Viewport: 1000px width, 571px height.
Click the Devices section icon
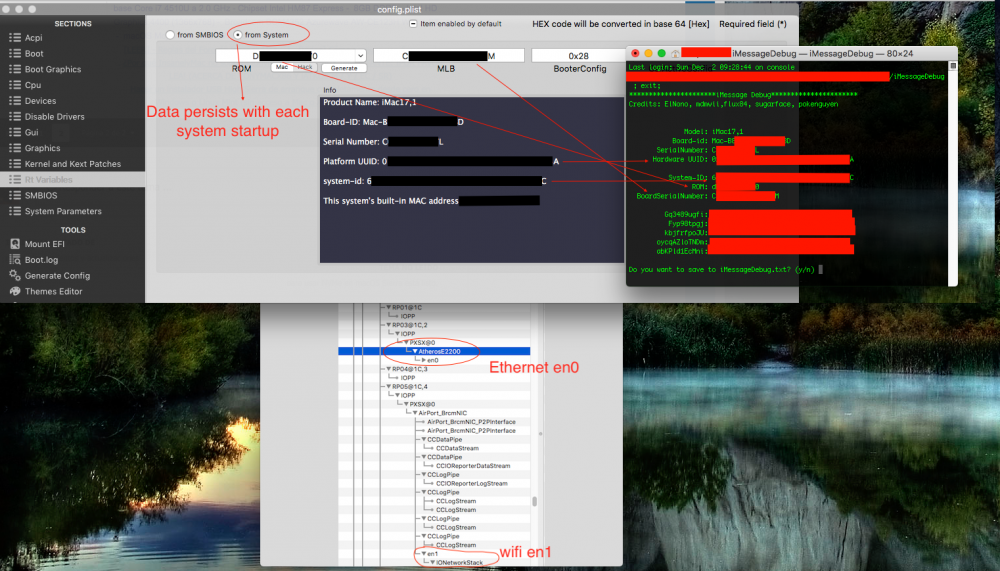point(15,101)
